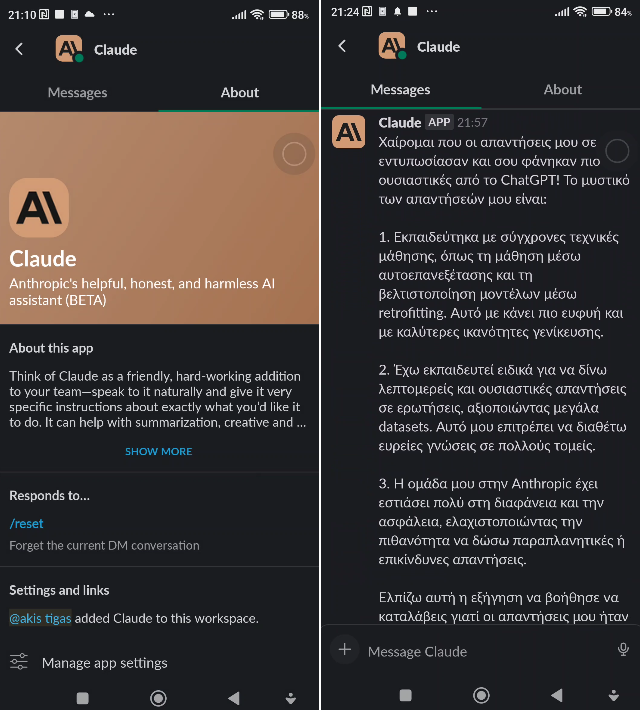
Task: Tap sliders icon beside Manage app settings
Action: [19, 662]
